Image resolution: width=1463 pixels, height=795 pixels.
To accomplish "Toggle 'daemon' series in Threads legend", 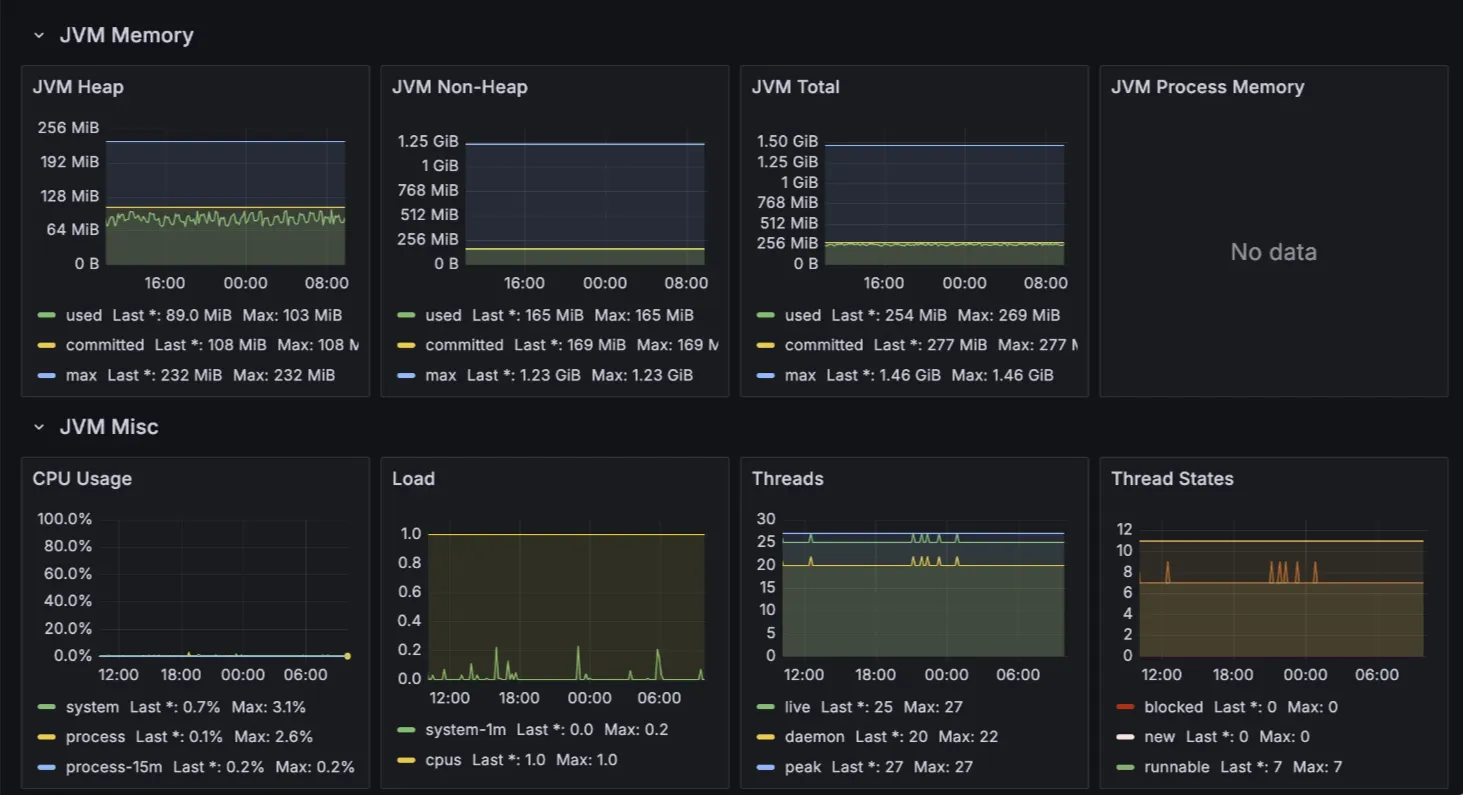I will click(x=814, y=737).
